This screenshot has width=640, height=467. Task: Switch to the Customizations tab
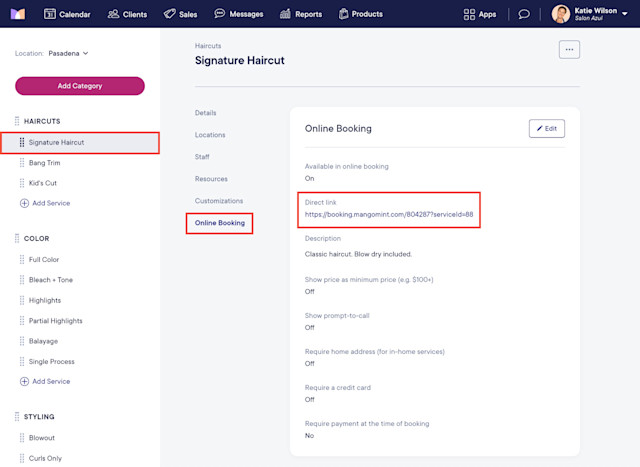click(x=219, y=201)
